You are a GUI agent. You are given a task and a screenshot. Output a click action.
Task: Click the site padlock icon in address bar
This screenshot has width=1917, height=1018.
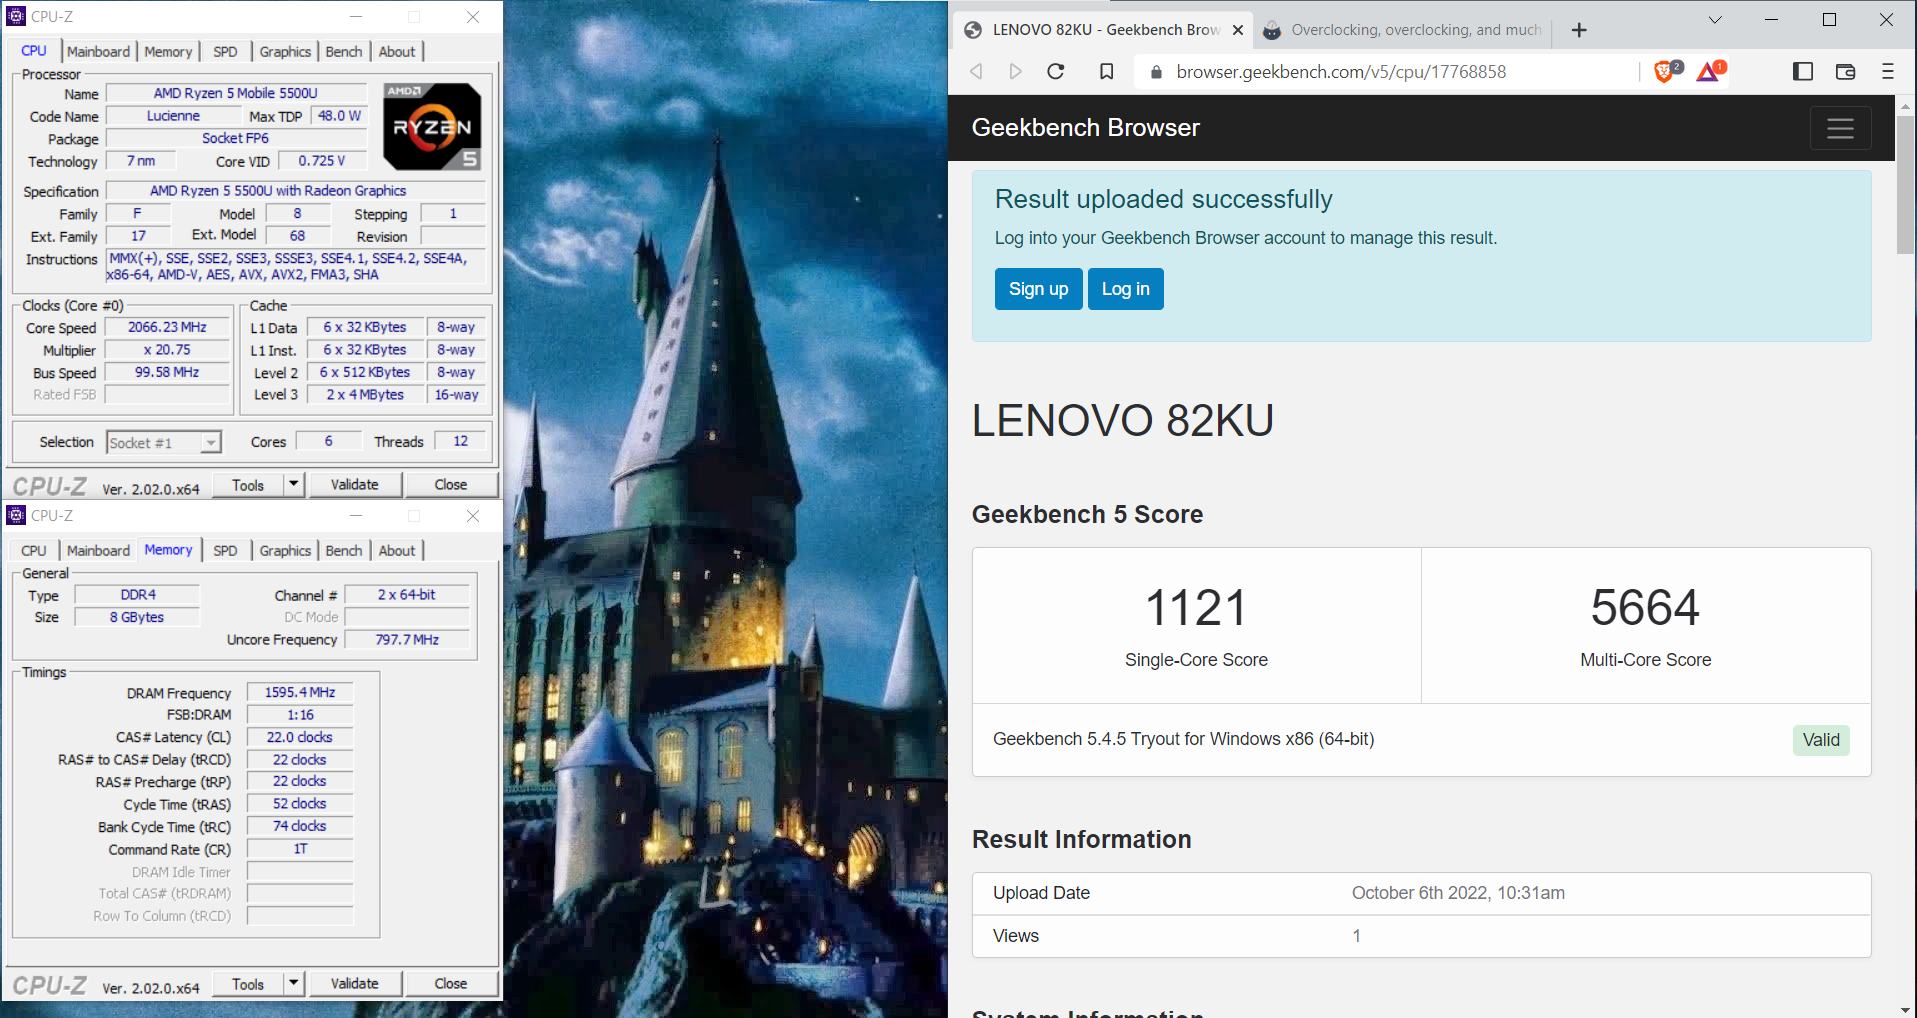click(1156, 72)
